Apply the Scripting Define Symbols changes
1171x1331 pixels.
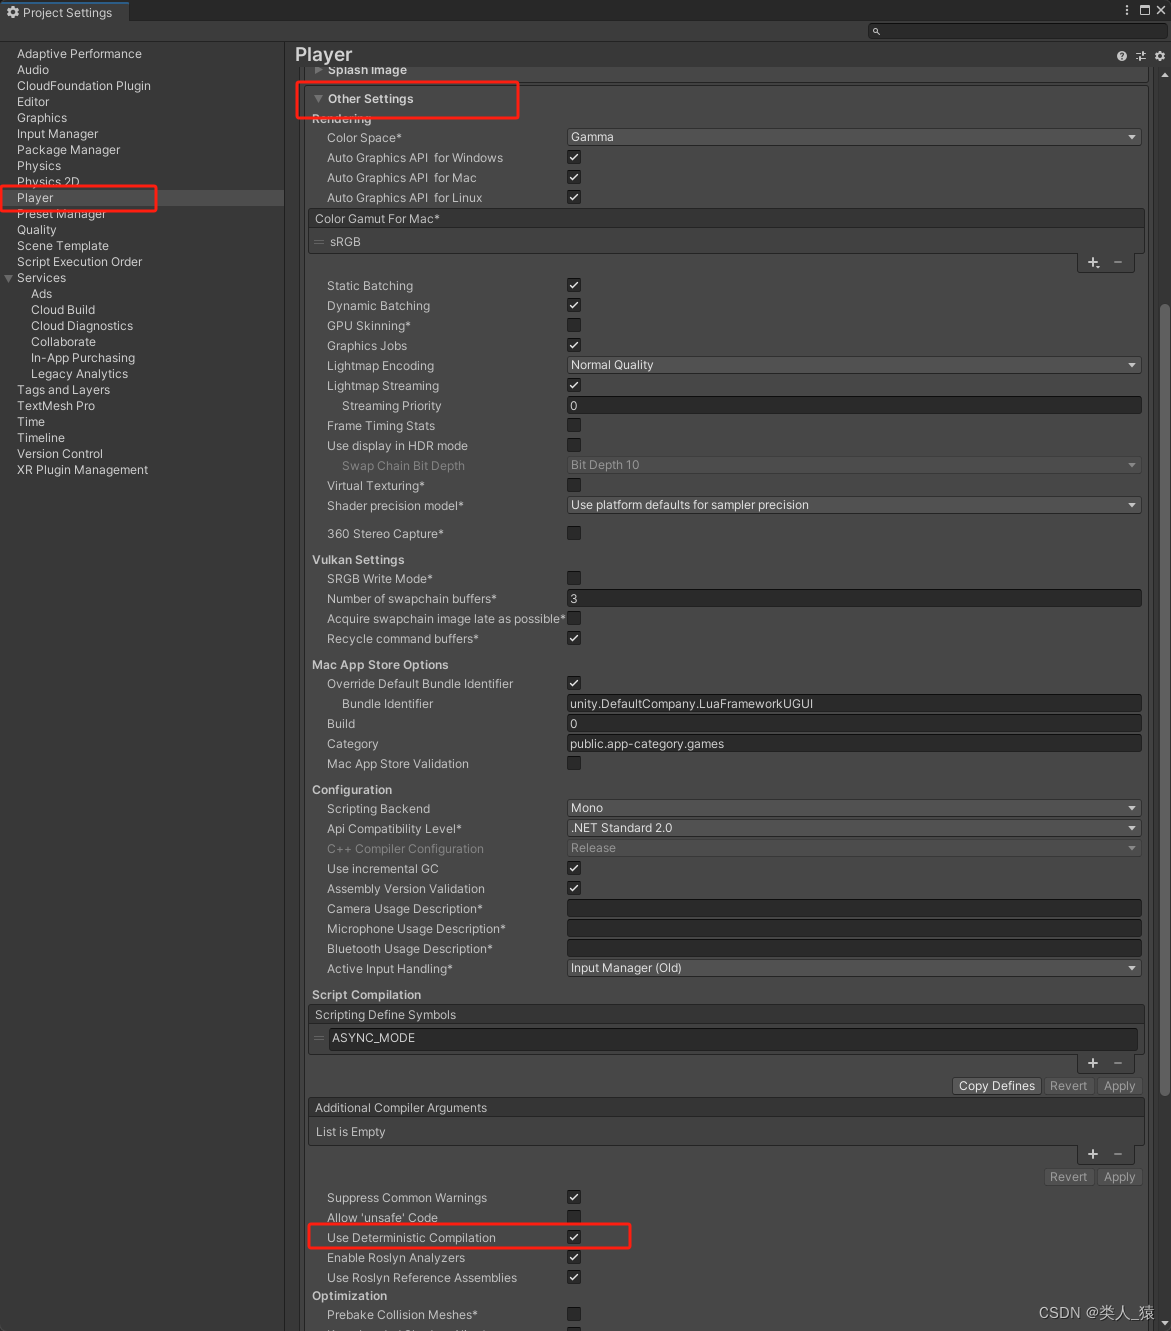1118,1085
